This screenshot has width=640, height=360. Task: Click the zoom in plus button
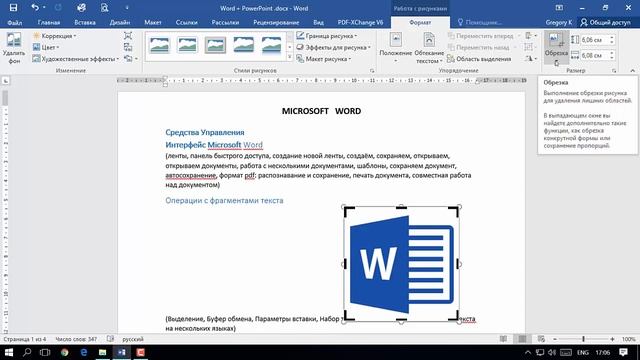612,339
